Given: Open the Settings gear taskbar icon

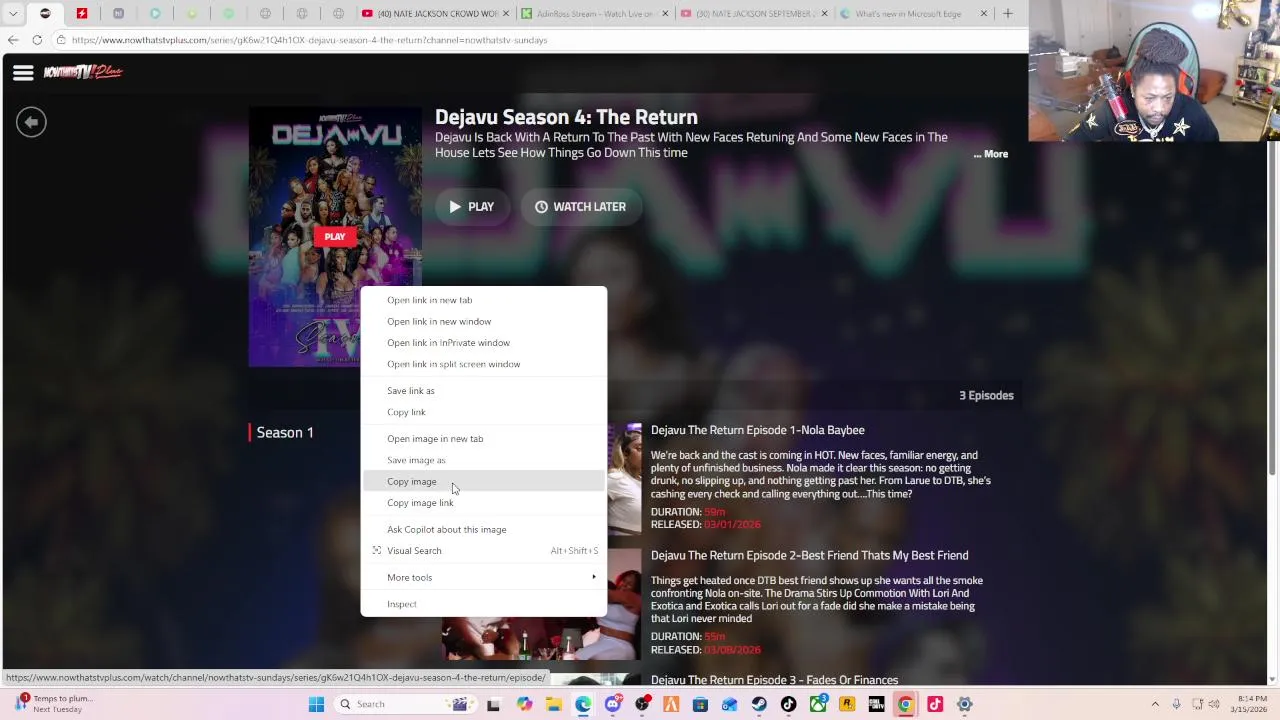Looking at the screenshot, I should [x=965, y=704].
